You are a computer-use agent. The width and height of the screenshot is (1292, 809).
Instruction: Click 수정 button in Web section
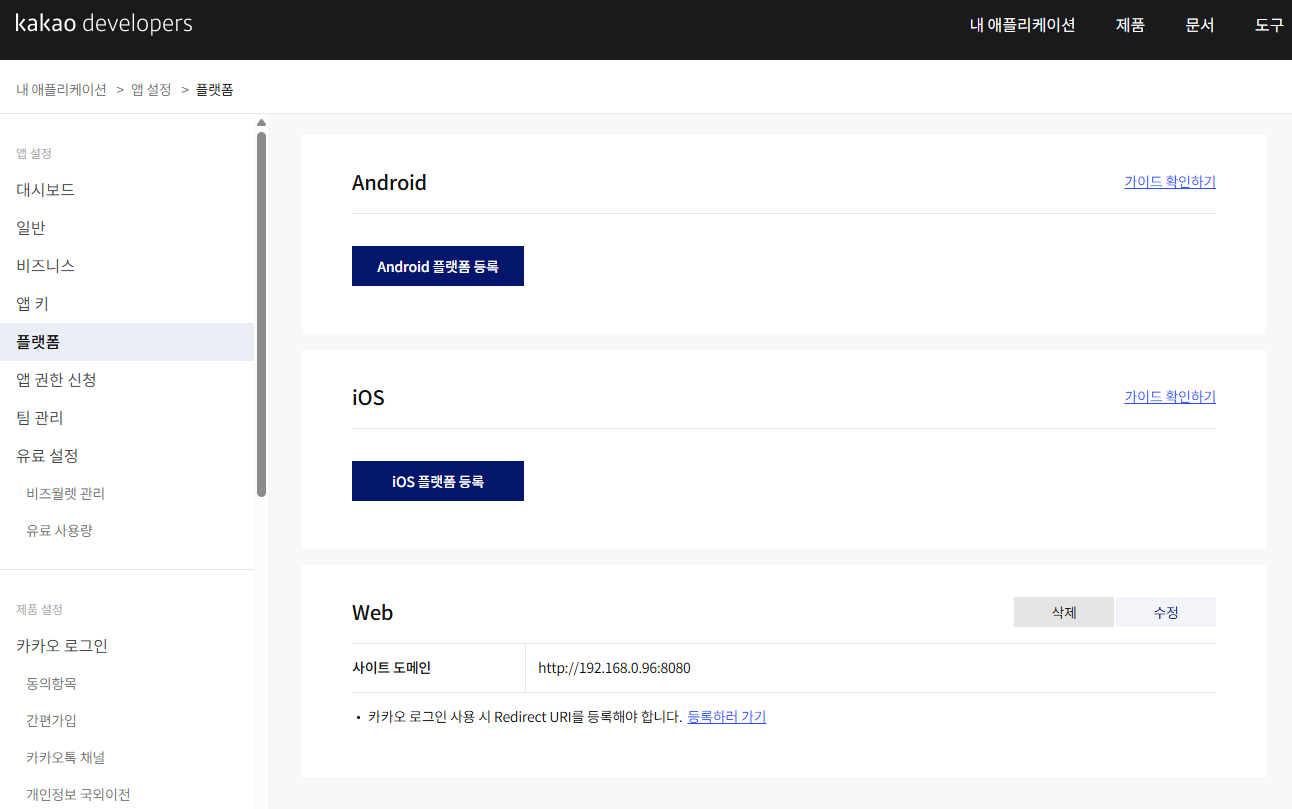point(1166,612)
